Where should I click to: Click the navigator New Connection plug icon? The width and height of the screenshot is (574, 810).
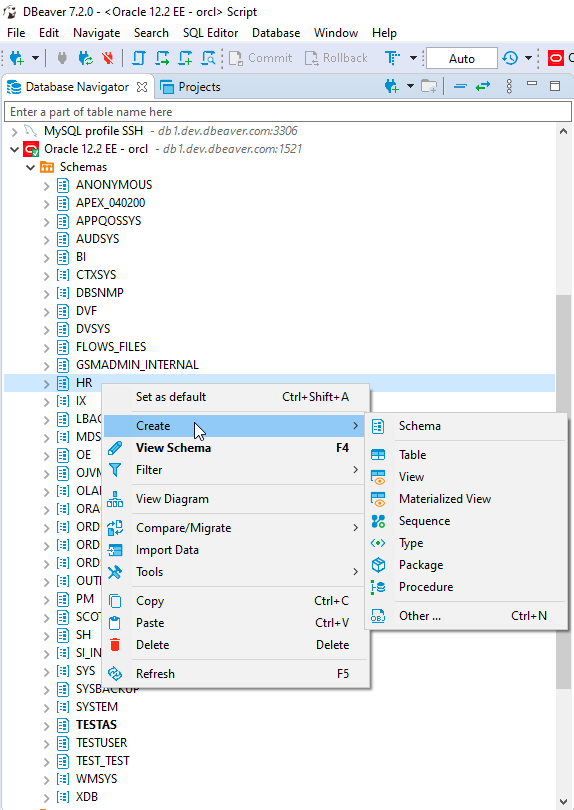pyautogui.click(x=393, y=87)
